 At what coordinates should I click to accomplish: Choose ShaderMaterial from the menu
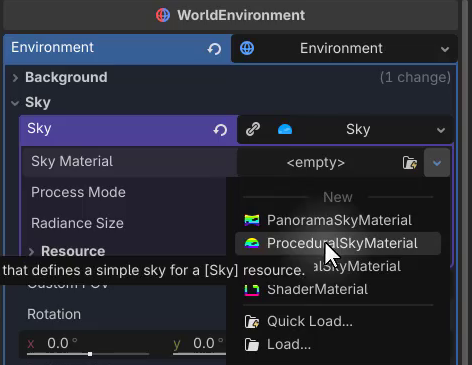[x=338, y=289]
